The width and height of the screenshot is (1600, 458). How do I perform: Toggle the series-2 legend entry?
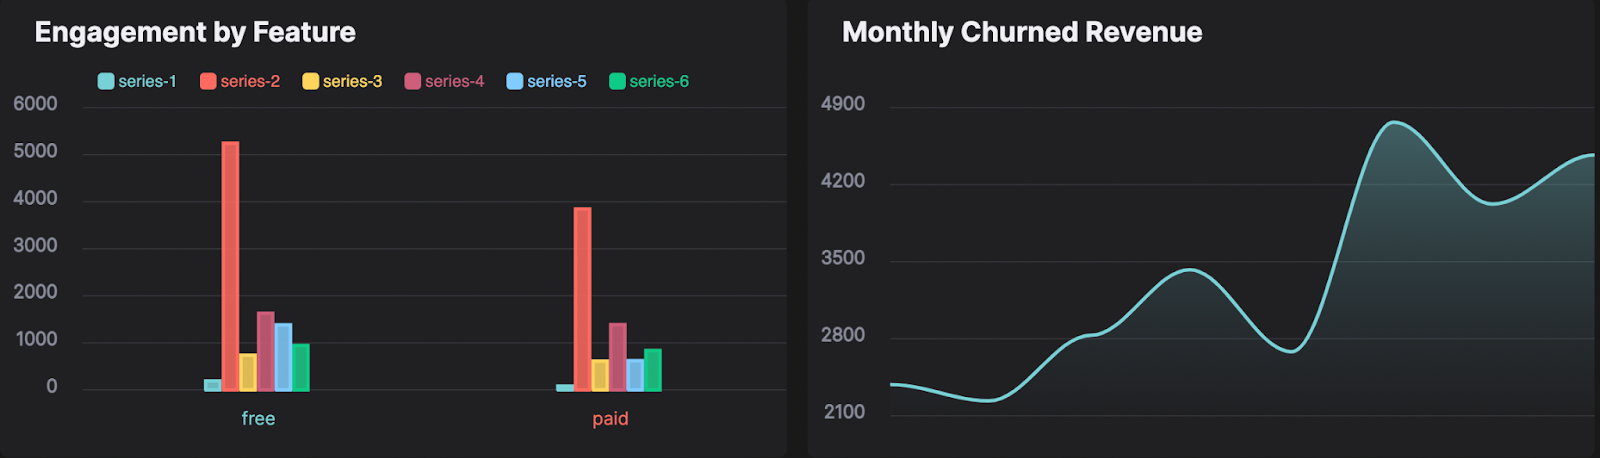(x=240, y=81)
